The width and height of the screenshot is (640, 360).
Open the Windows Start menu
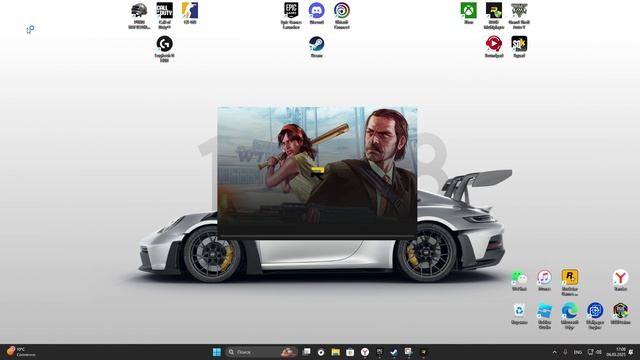(x=217, y=352)
